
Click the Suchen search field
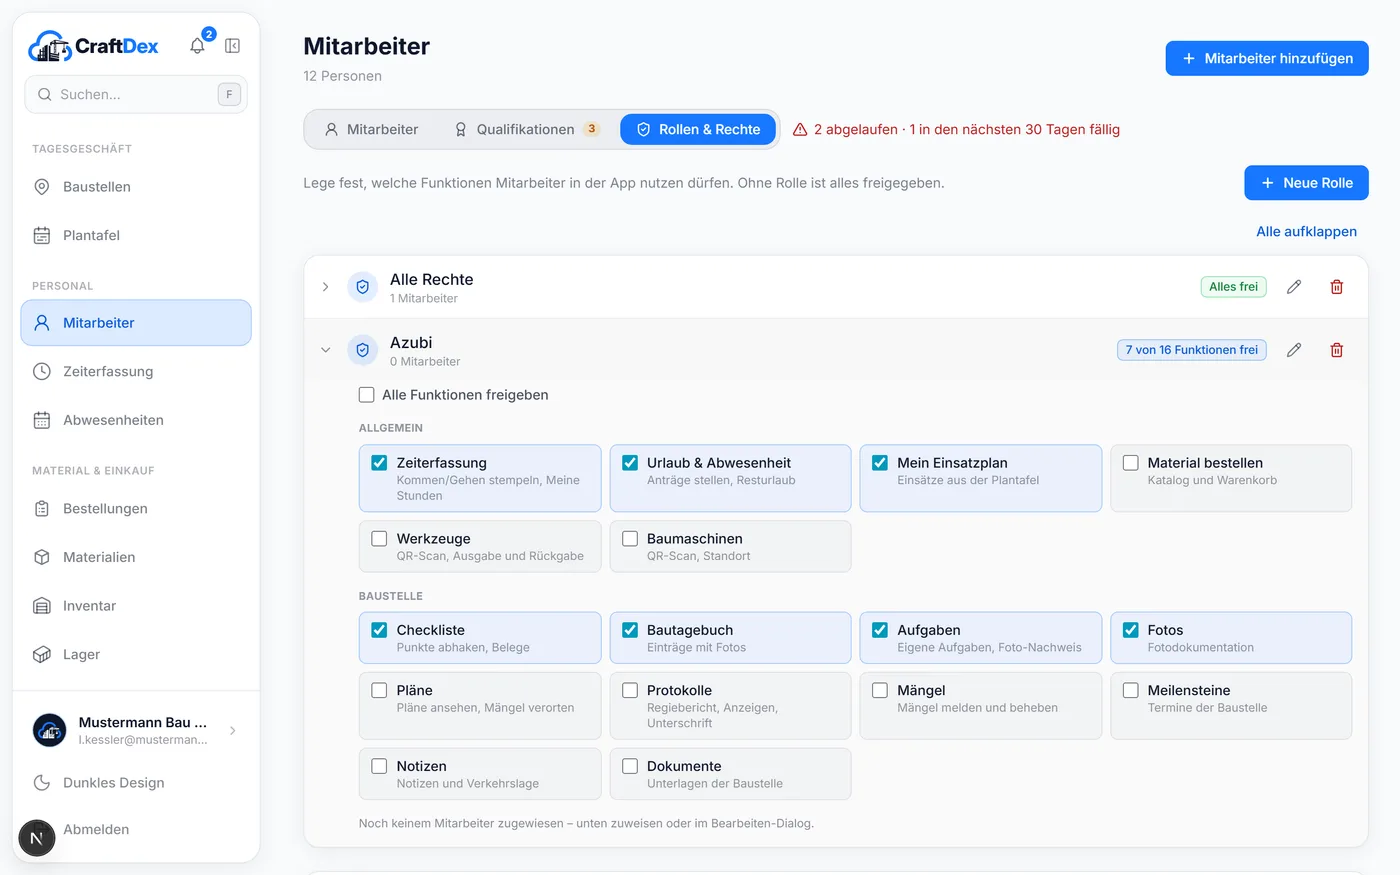[136, 95]
